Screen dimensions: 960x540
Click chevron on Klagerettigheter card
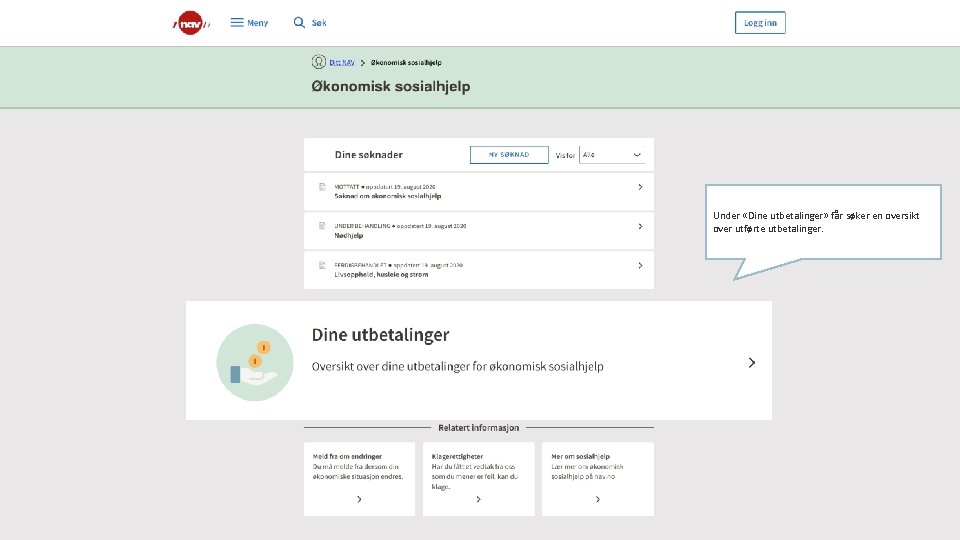pos(479,500)
